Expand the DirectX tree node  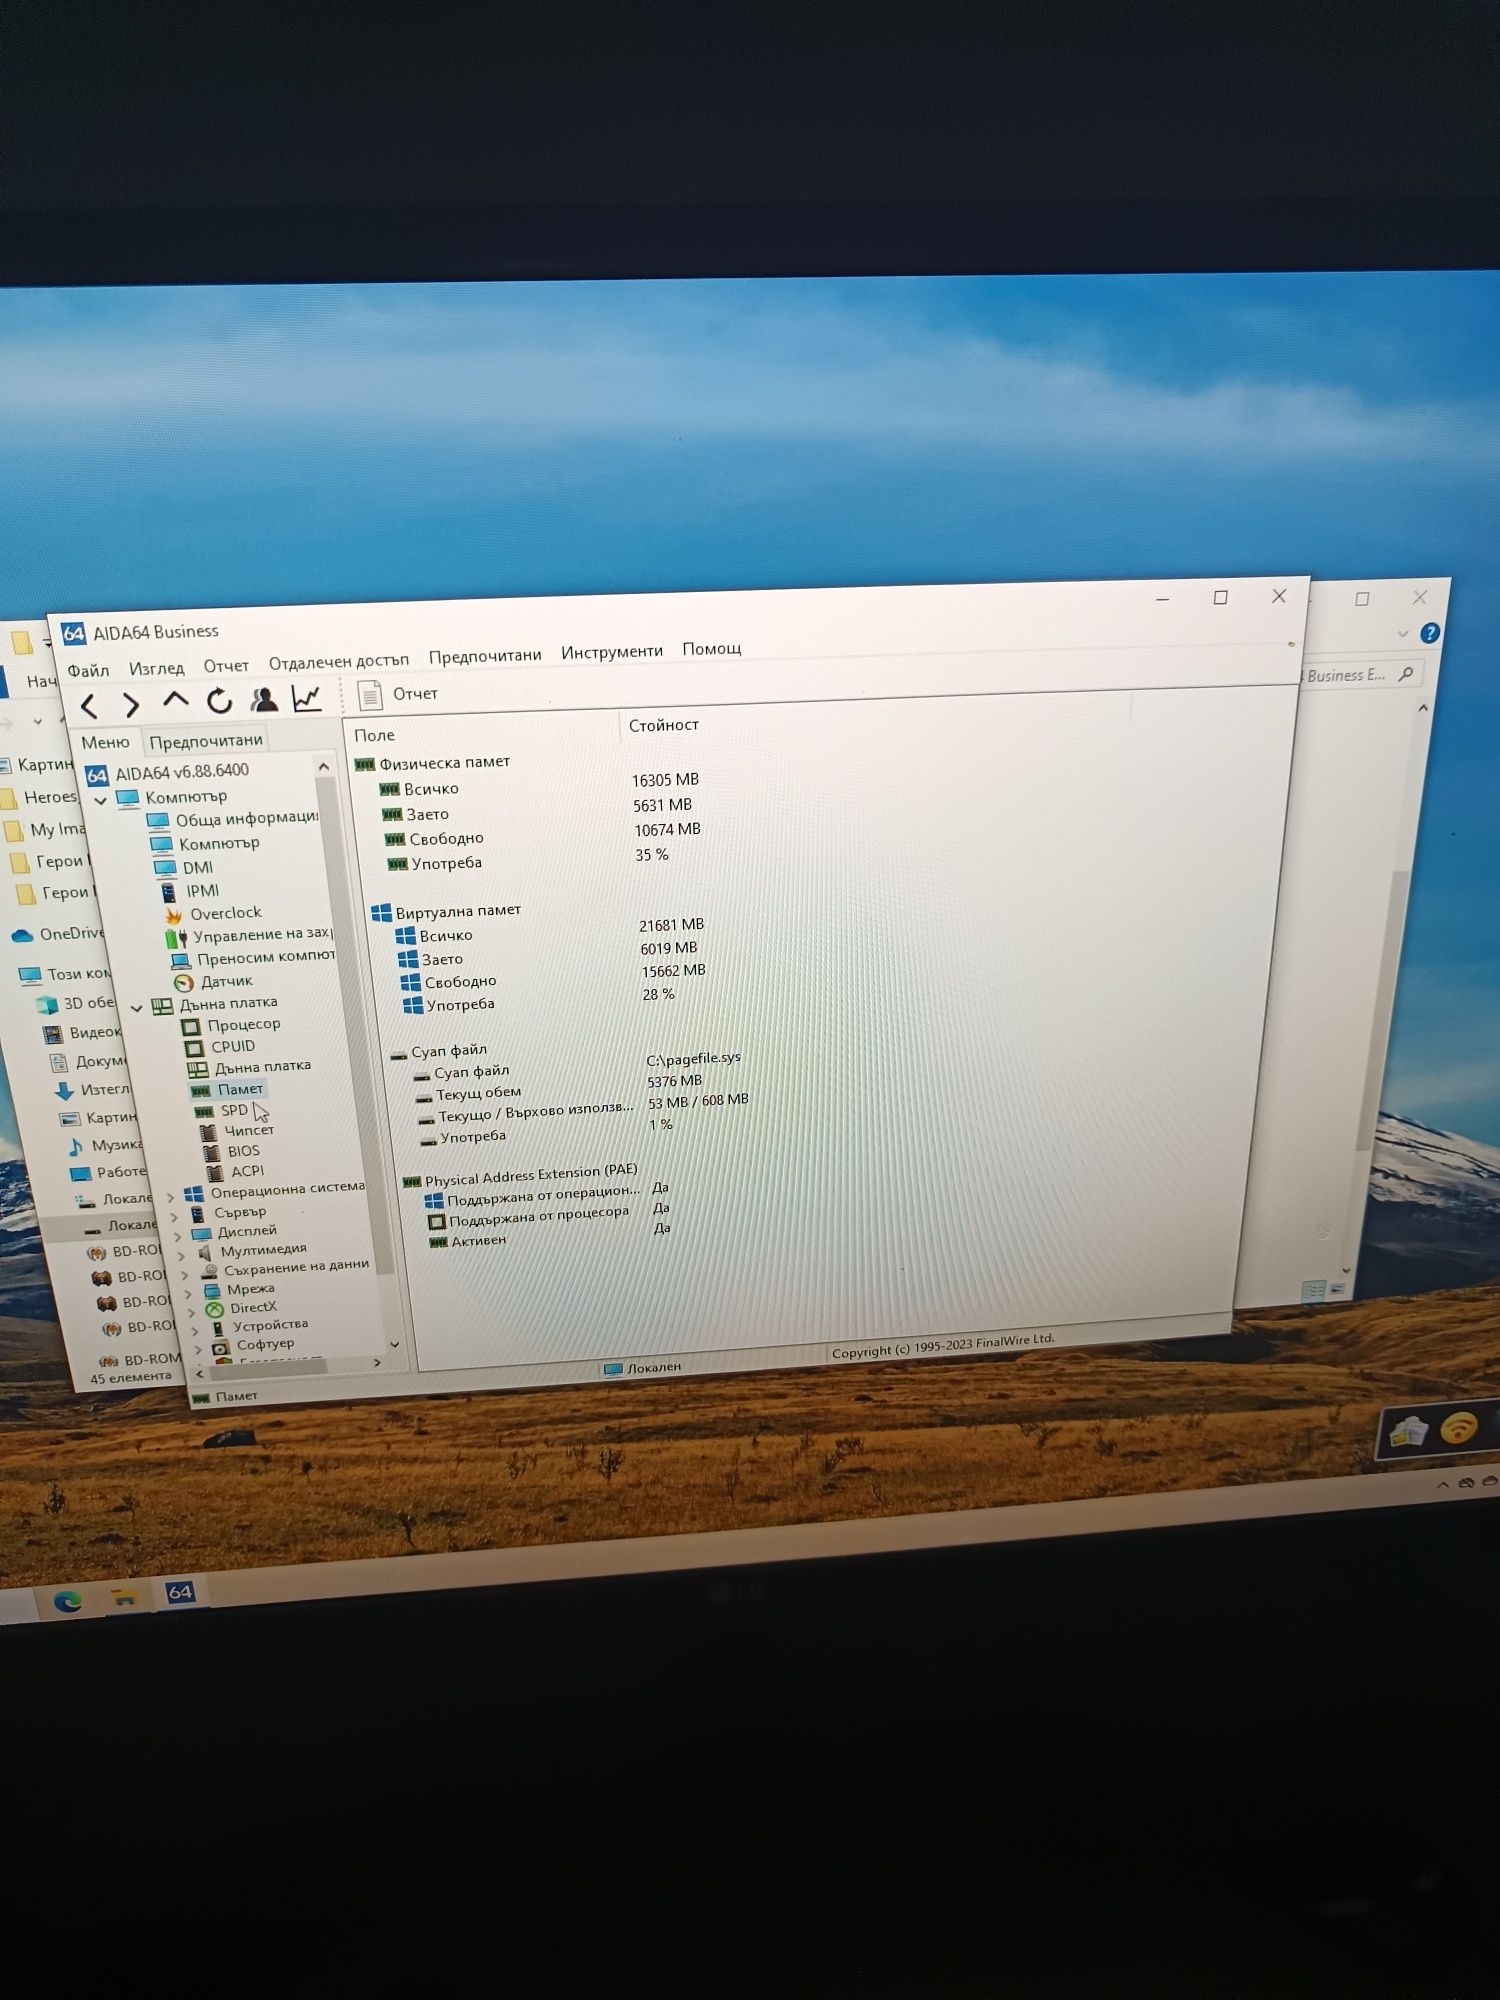(x=190, y=1312)
